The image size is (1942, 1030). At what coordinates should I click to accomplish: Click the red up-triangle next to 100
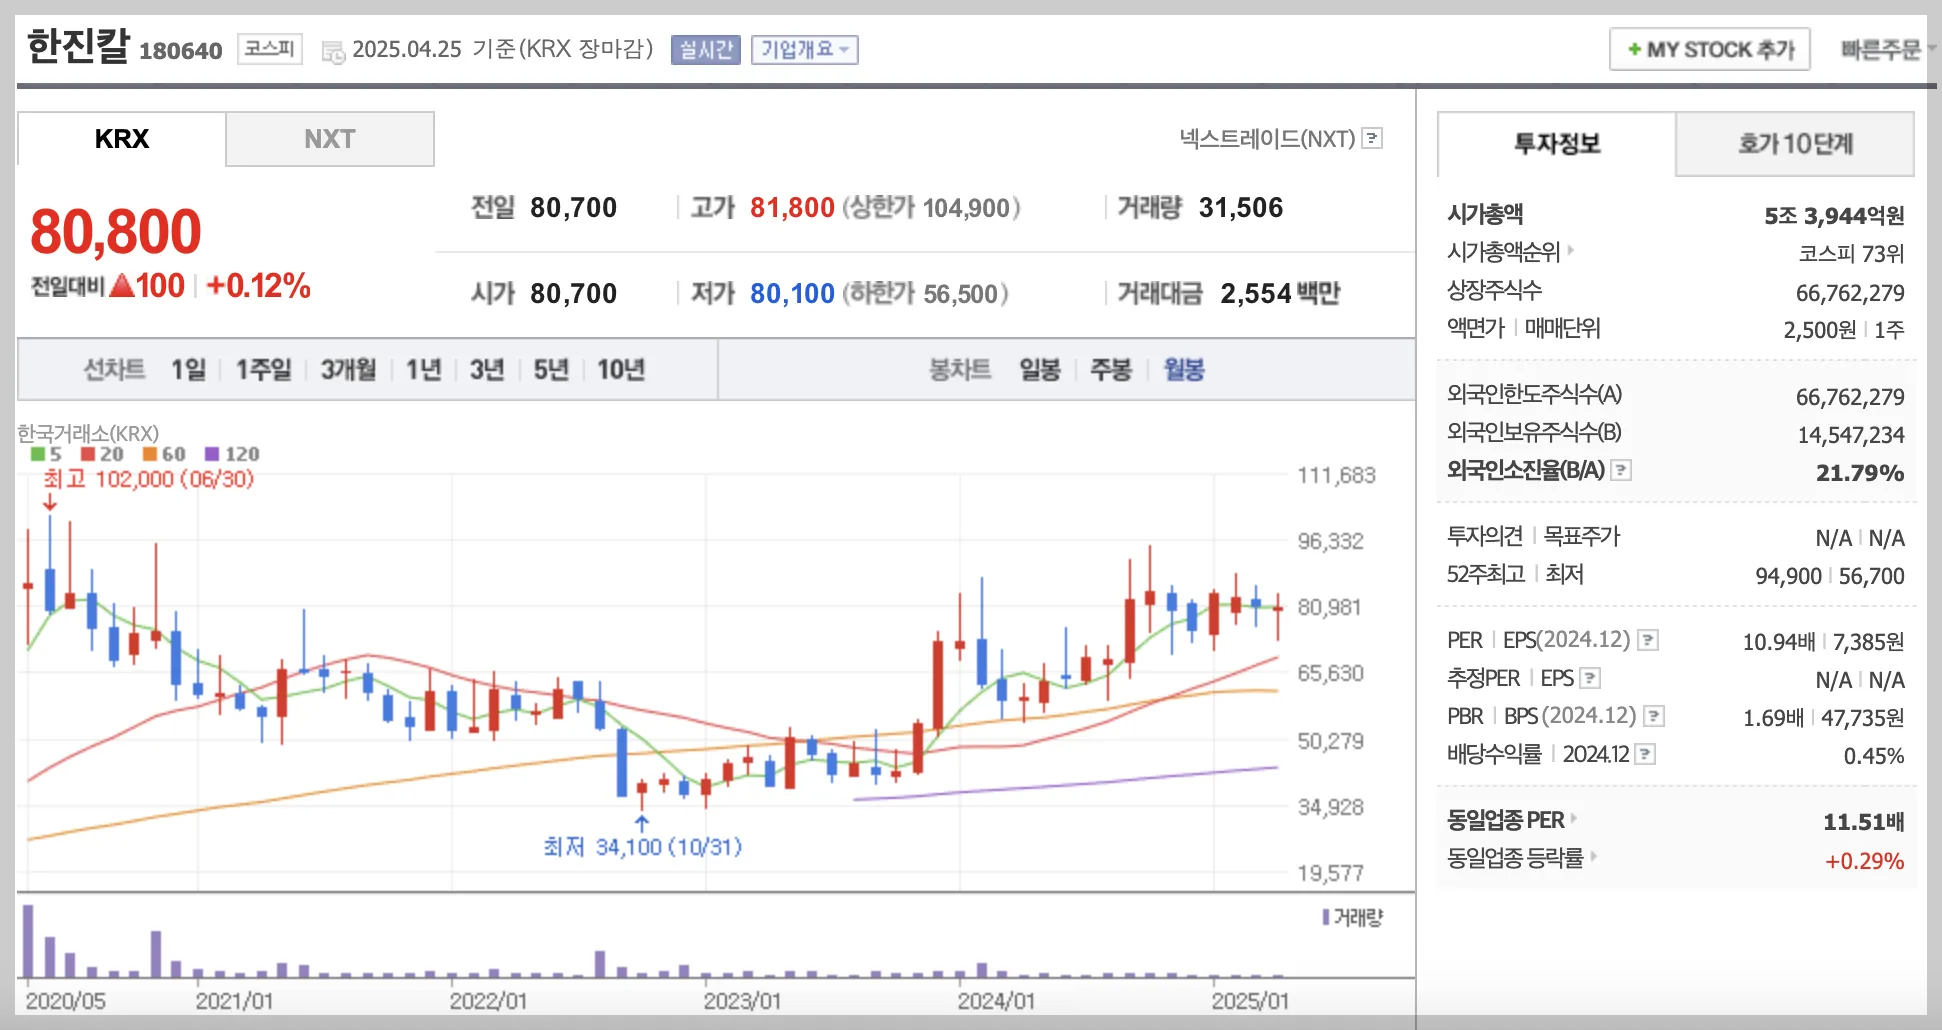click(122, 286)
